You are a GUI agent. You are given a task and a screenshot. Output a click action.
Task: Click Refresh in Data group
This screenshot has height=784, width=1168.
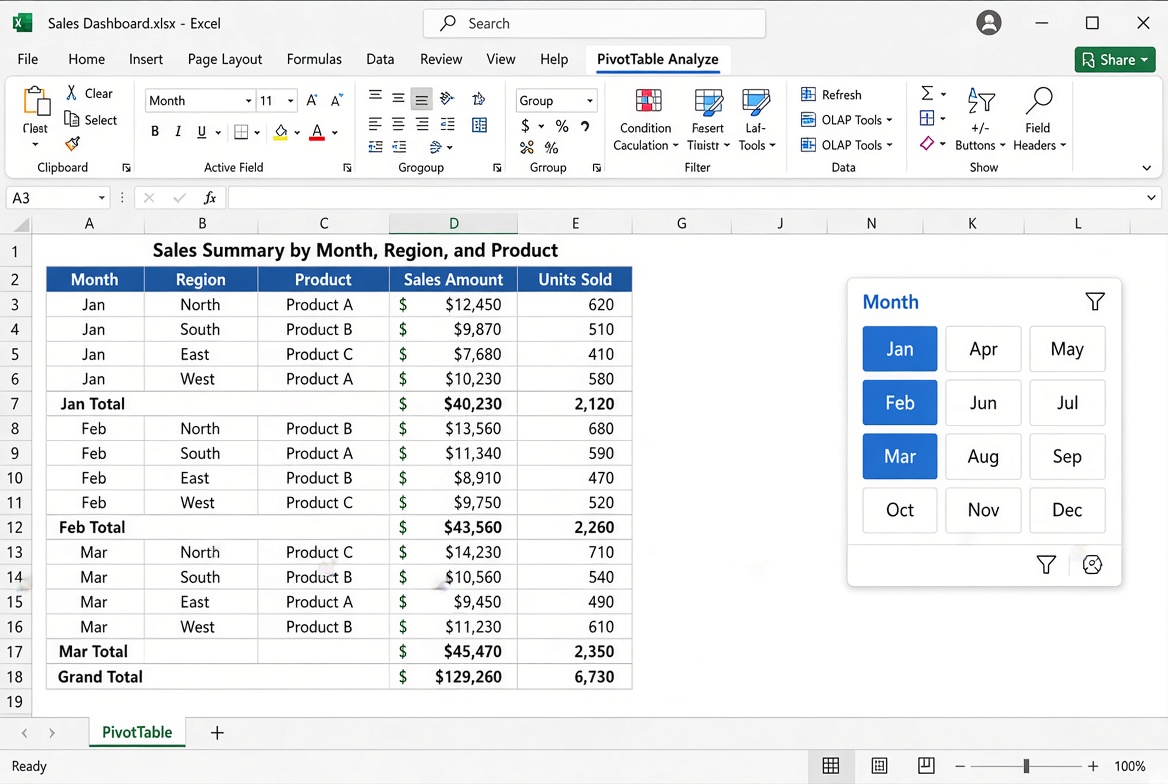[x=831, y=95]
